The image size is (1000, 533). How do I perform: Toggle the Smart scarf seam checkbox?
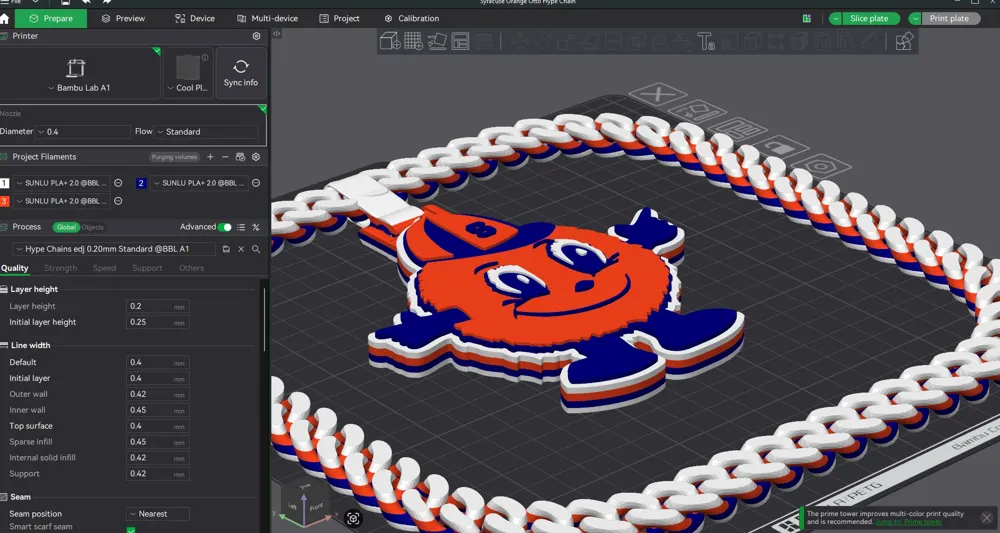(131, 529)
